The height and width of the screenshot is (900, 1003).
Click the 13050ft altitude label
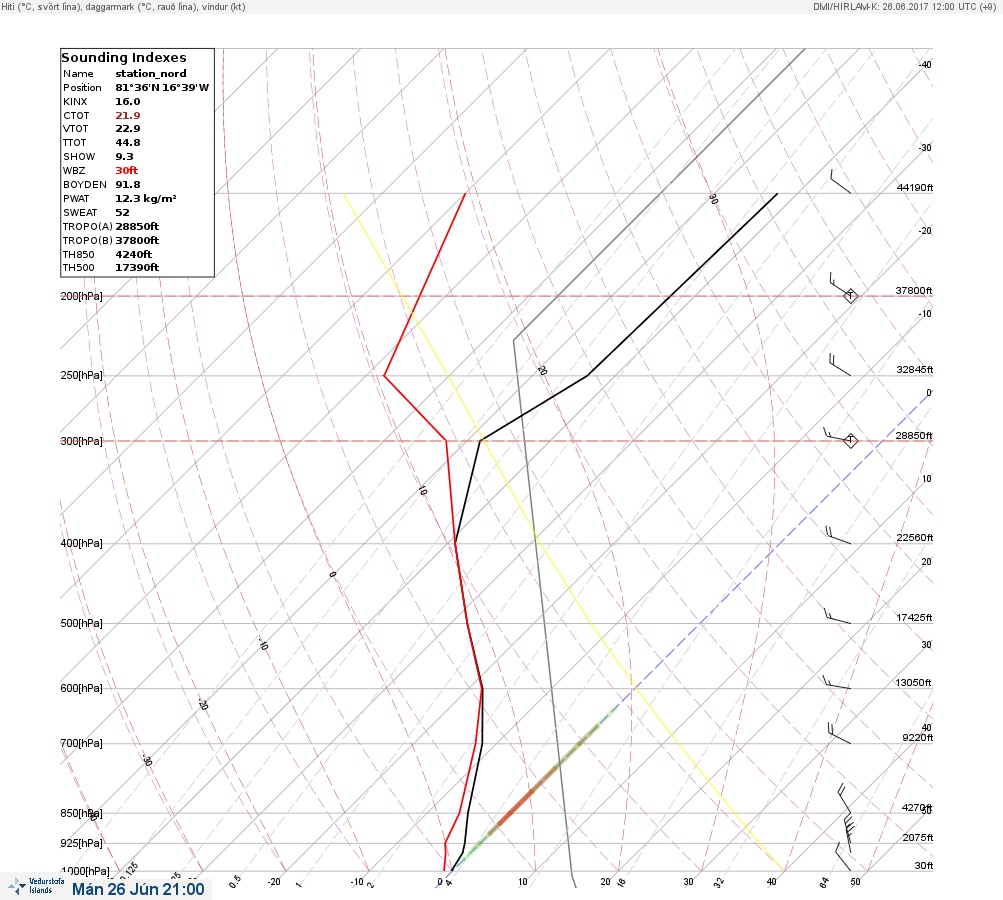pyautogui.click(x=913, y=683)
